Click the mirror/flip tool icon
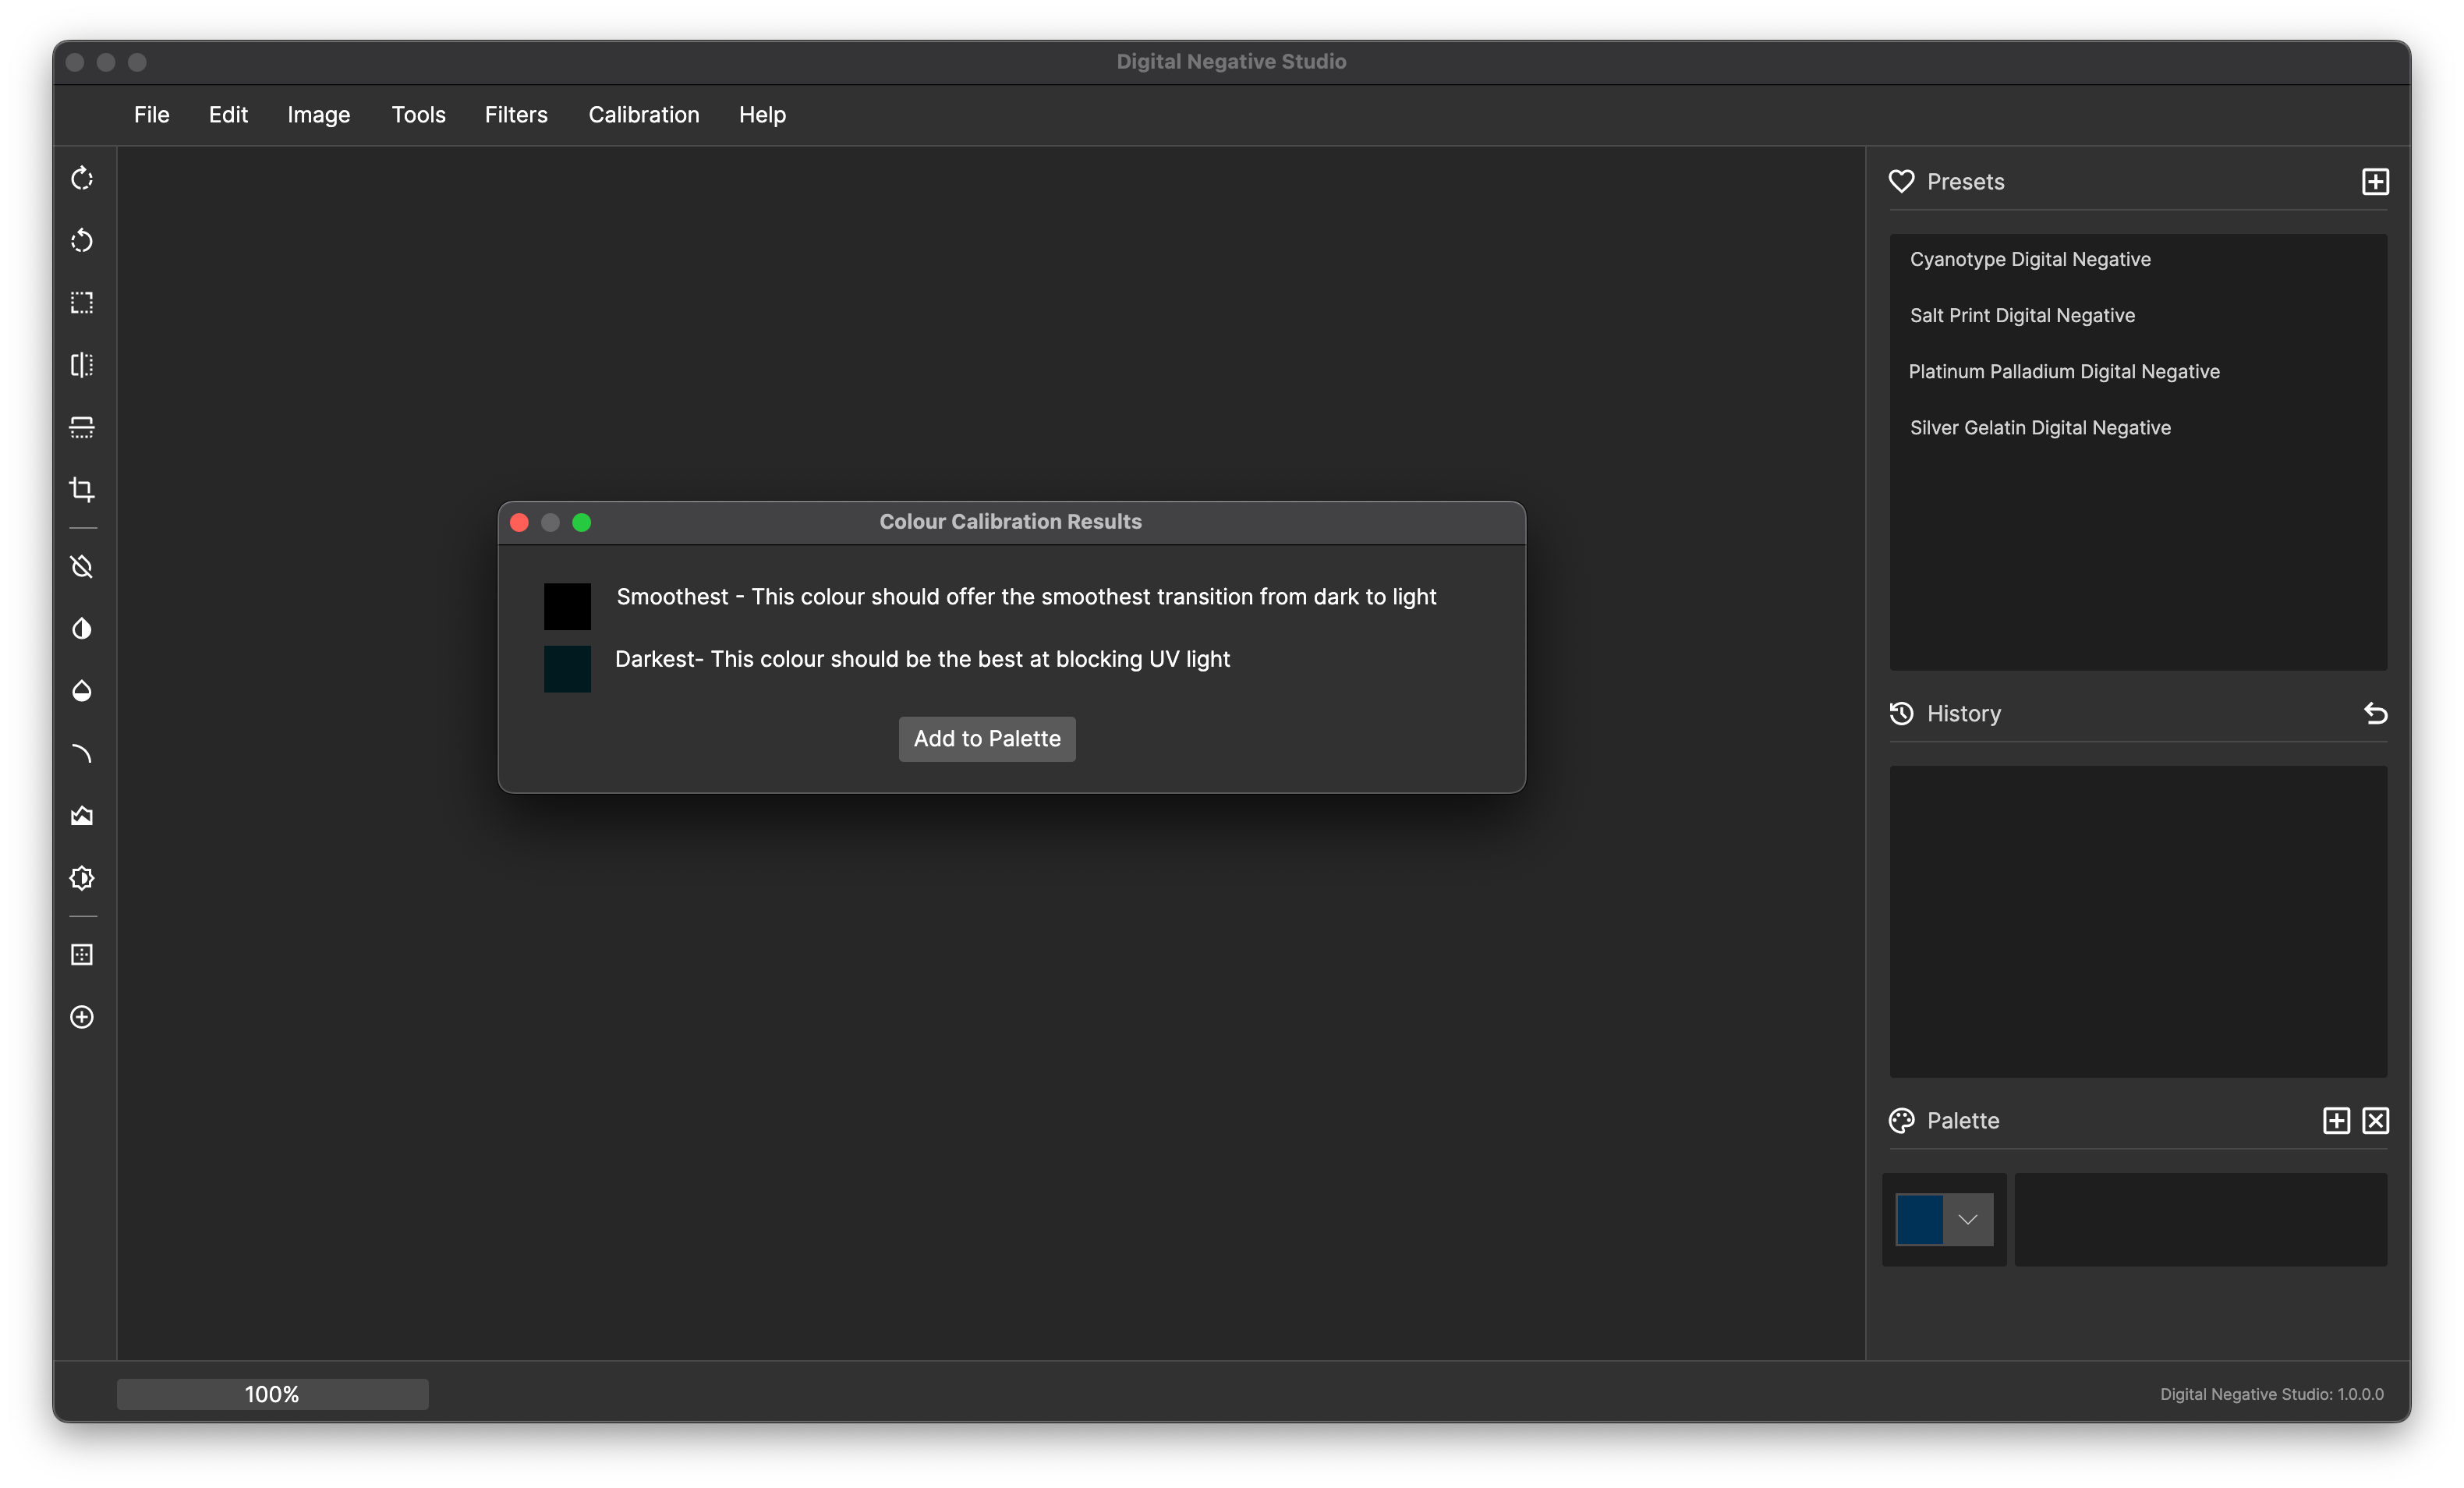The height and width of the screenshot is (1488, 2464). pos(83,364)
